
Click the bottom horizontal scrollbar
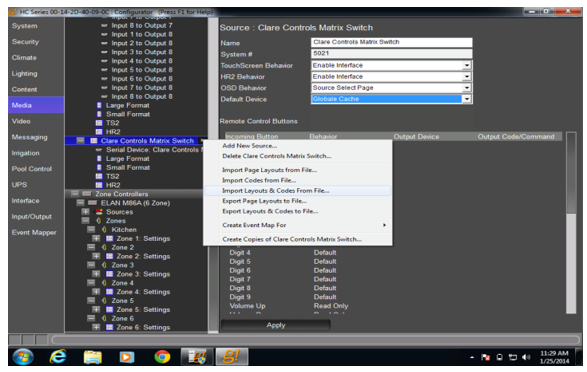316,340
